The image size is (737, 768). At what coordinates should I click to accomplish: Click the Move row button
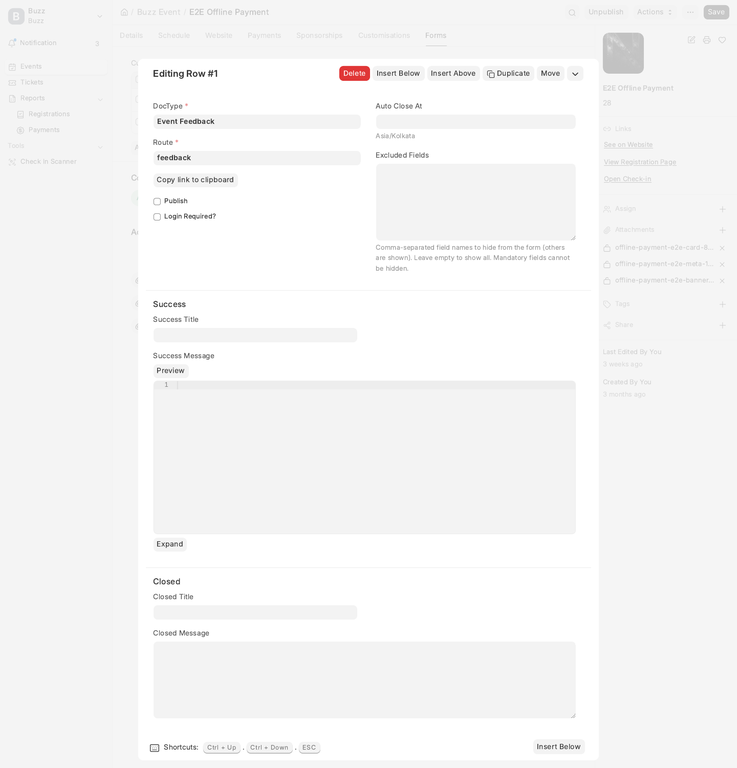click(x=550, y=73)
